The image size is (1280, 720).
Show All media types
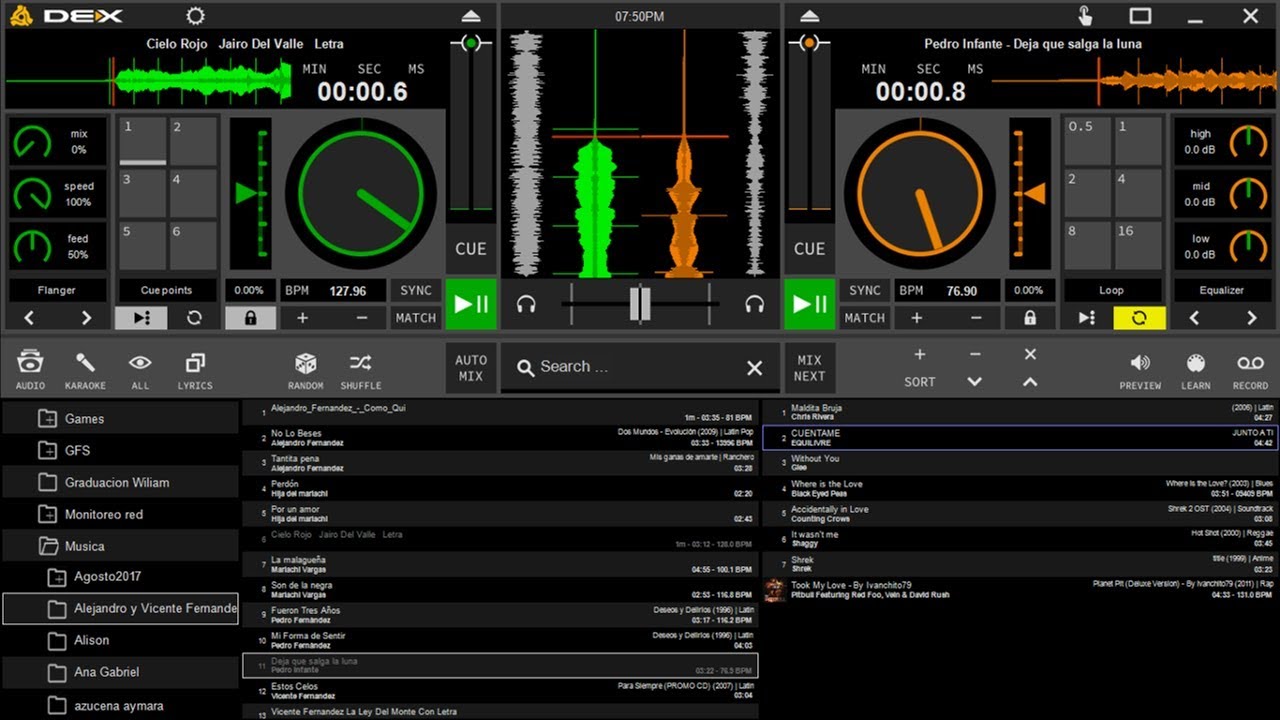click(x=140, y=368)
